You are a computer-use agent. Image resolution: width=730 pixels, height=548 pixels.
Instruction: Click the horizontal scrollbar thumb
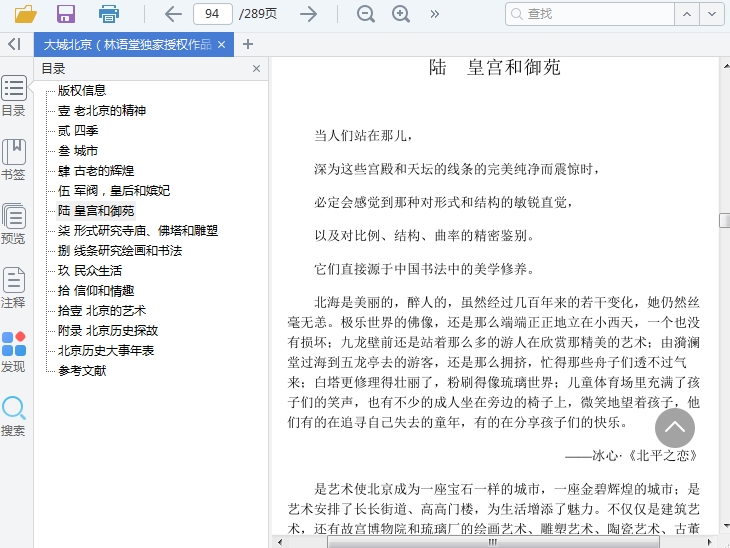click(x=493, y=542)
